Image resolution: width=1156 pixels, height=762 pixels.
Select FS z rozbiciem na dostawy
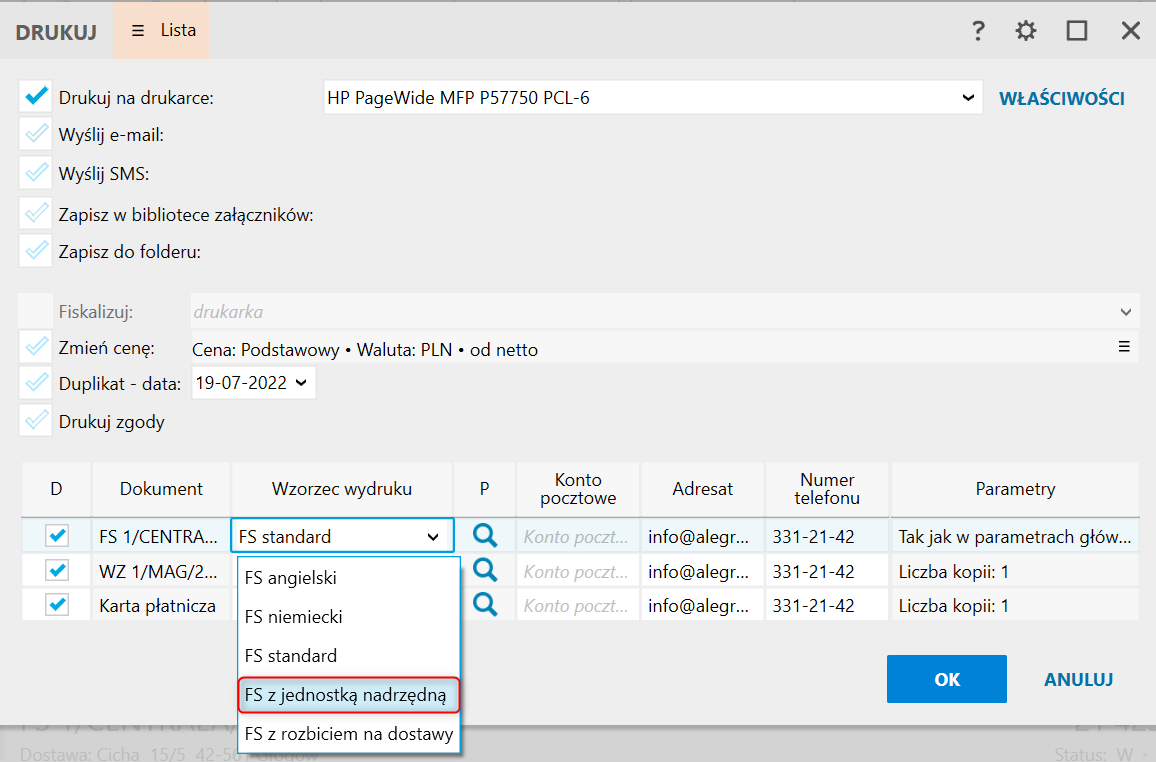pos(349,734)
